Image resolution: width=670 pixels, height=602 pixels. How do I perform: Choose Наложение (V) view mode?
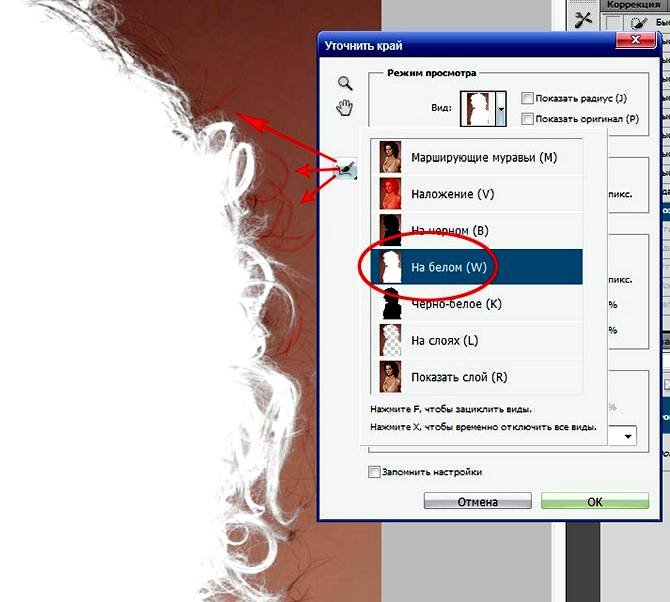pyautogui.click(x=476, y=194)
